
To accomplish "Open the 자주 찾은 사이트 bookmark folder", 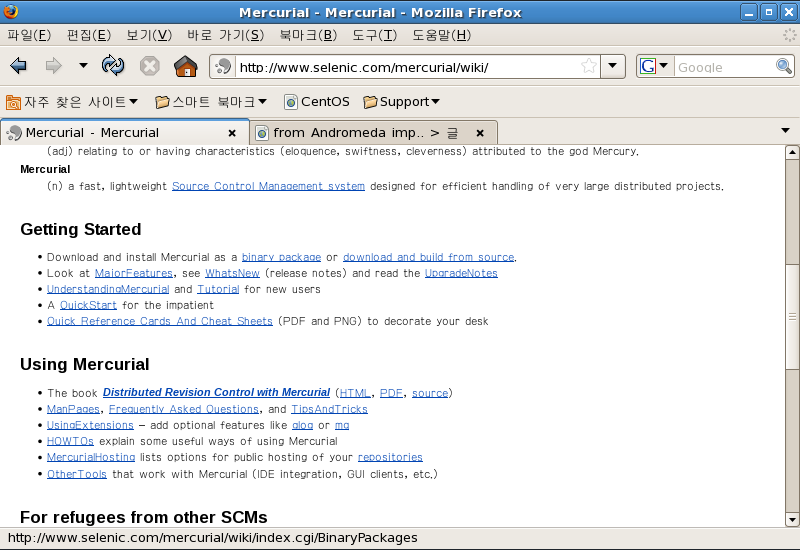I will tap(72, 102).
